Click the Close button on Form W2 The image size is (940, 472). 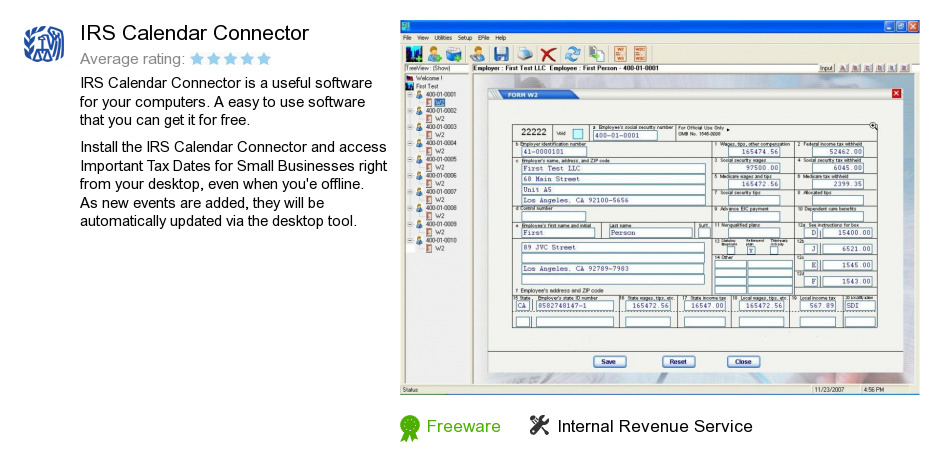pos(743,362)
